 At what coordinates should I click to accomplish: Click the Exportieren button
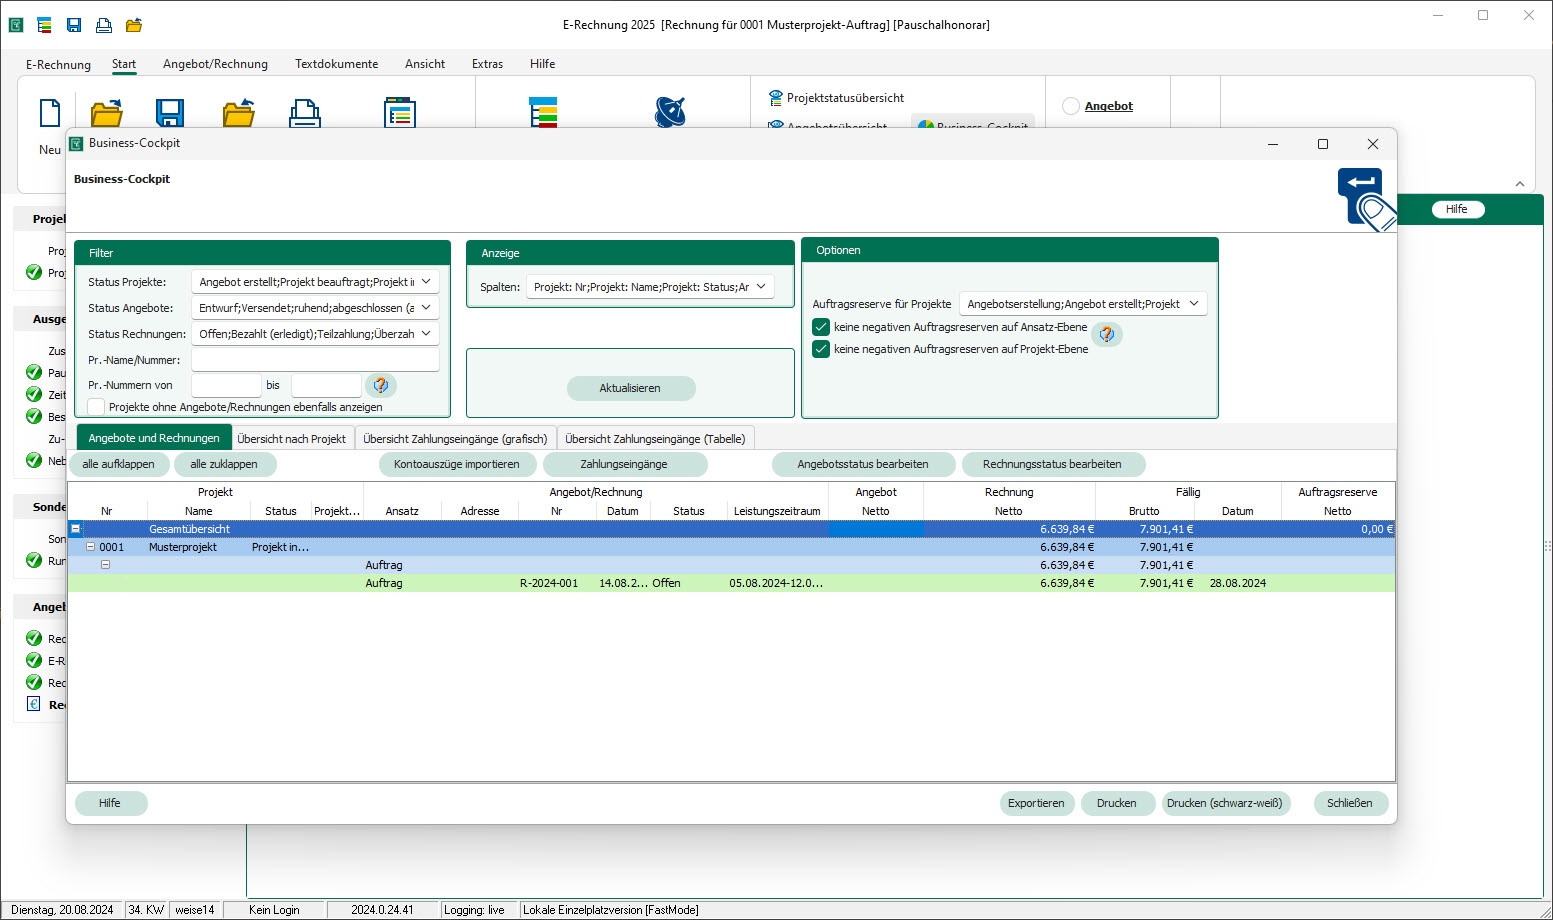1036,803
